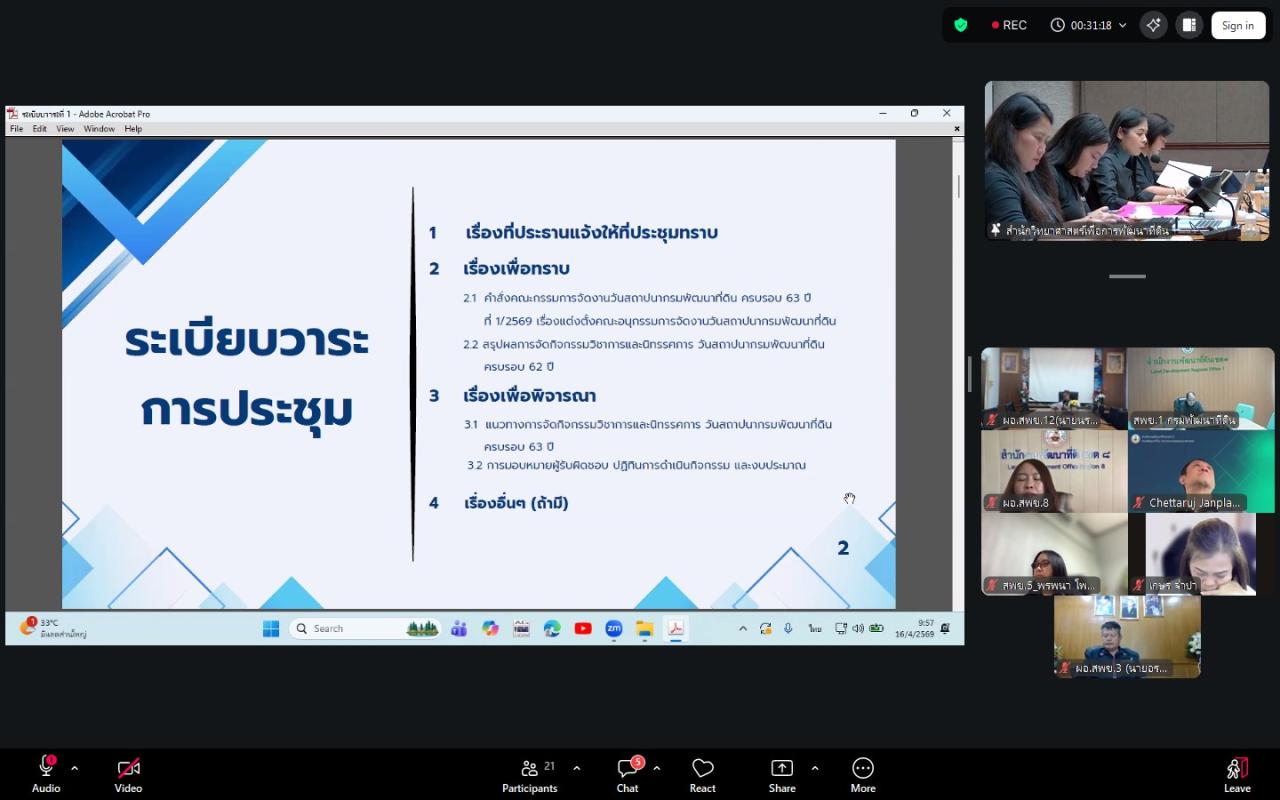This screenshot has height=800, width=1280.
Task: Click the tray speaker volume icon
Action: pos(858,628)
